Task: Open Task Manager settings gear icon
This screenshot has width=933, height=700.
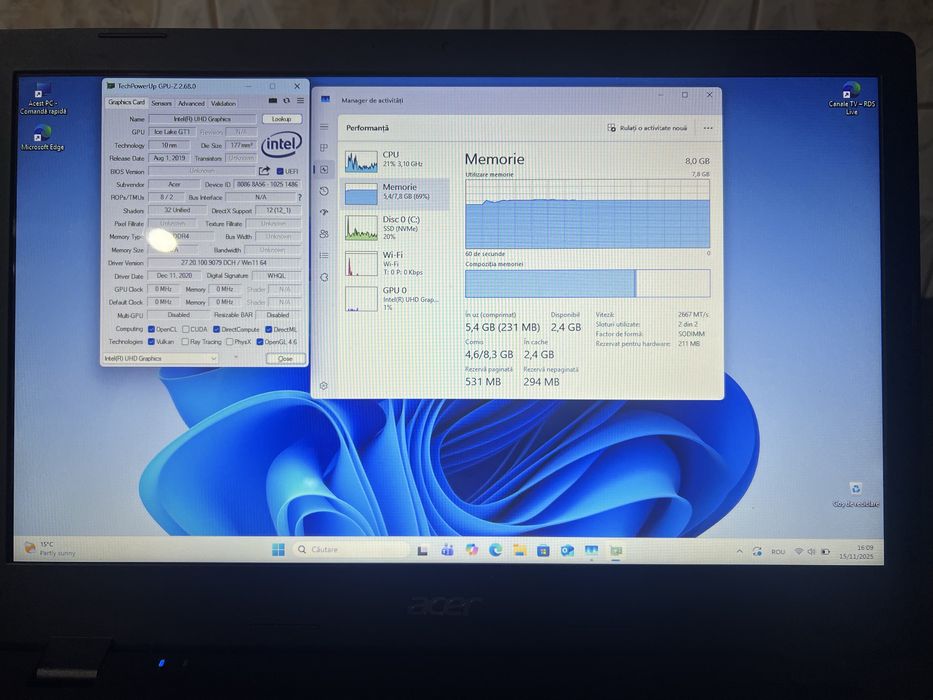Action: (x=324, y=386)
